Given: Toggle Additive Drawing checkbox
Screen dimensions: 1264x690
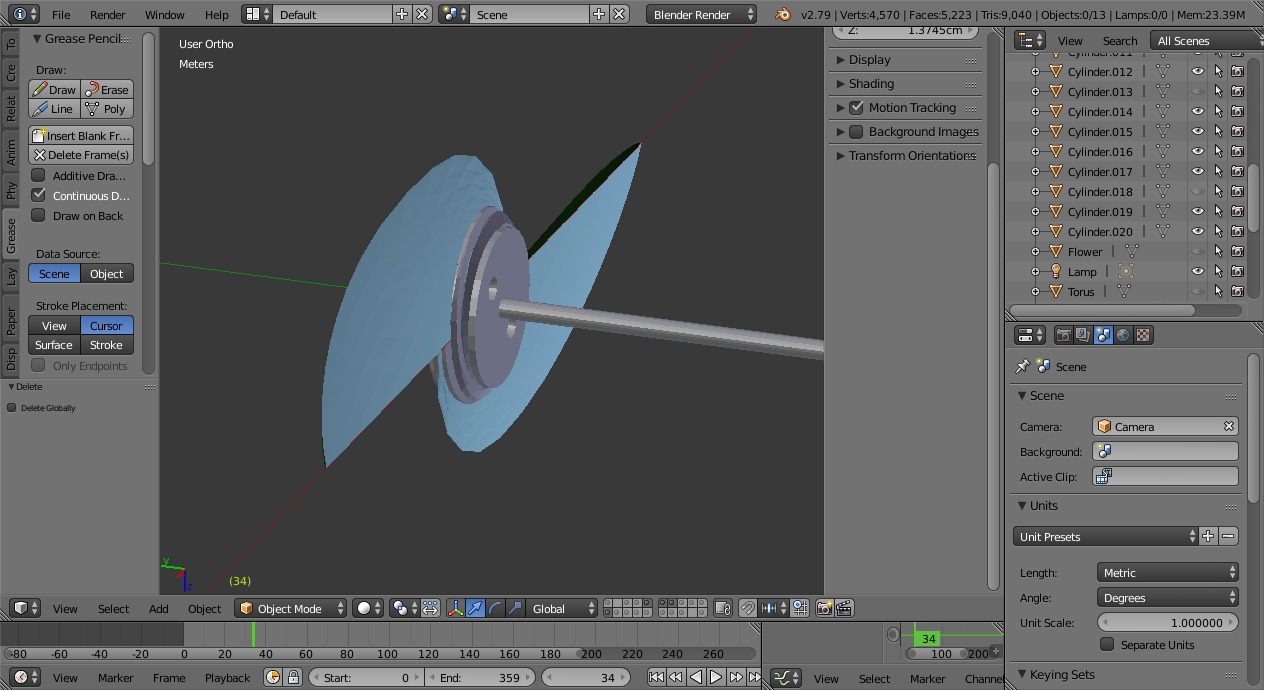Looking at the screenshot, I should click(39, 175).
